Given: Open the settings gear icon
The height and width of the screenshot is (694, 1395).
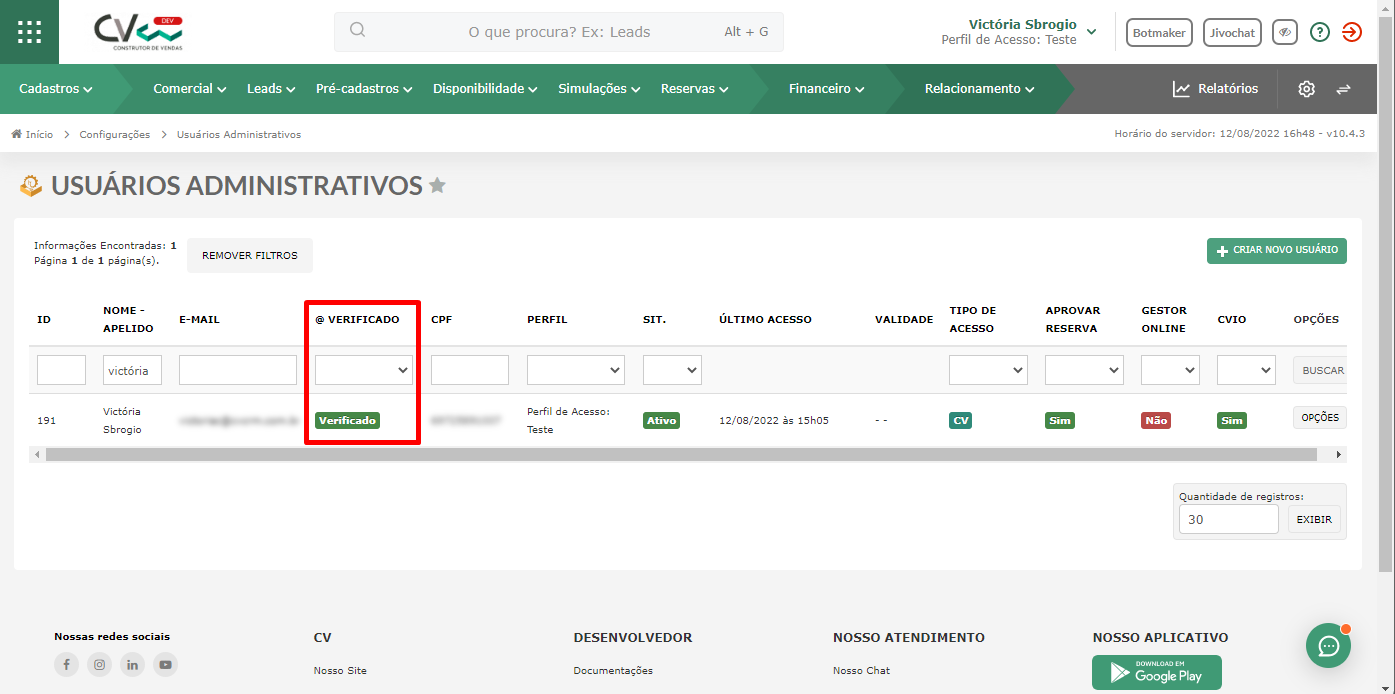Looking at the screenshot, I should [1306, 89].
